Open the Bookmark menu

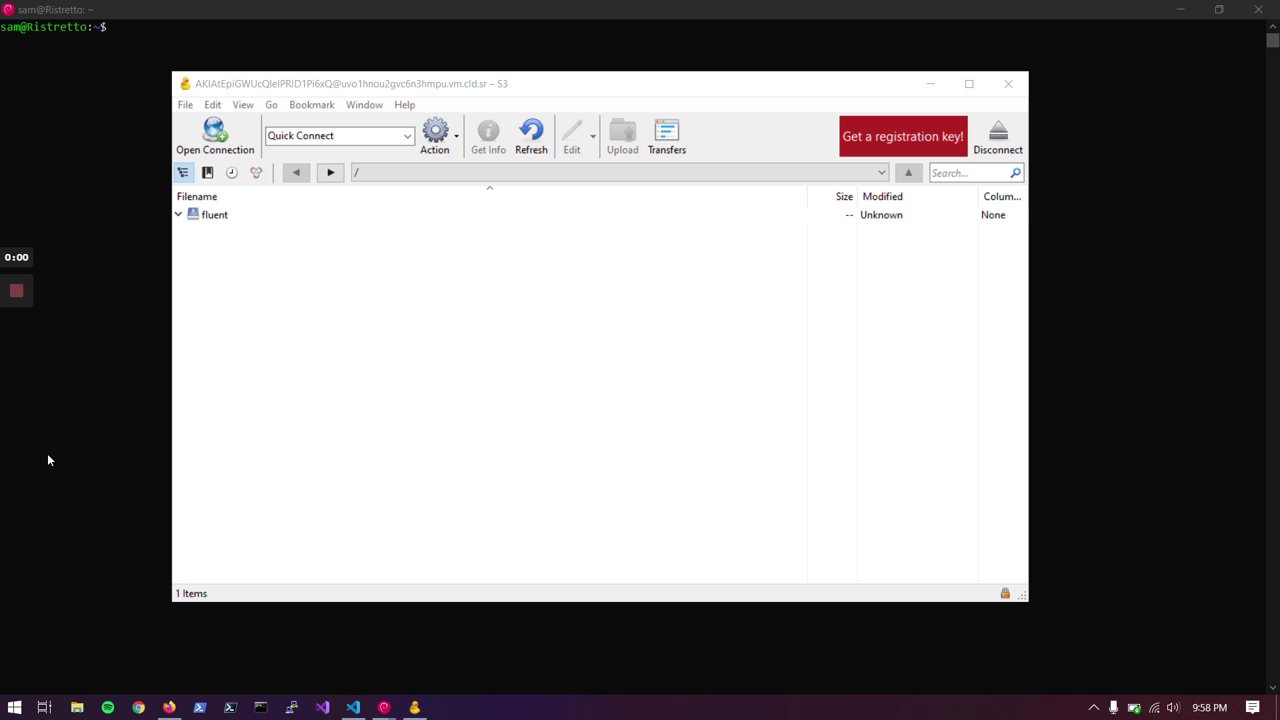coord(312,105)
